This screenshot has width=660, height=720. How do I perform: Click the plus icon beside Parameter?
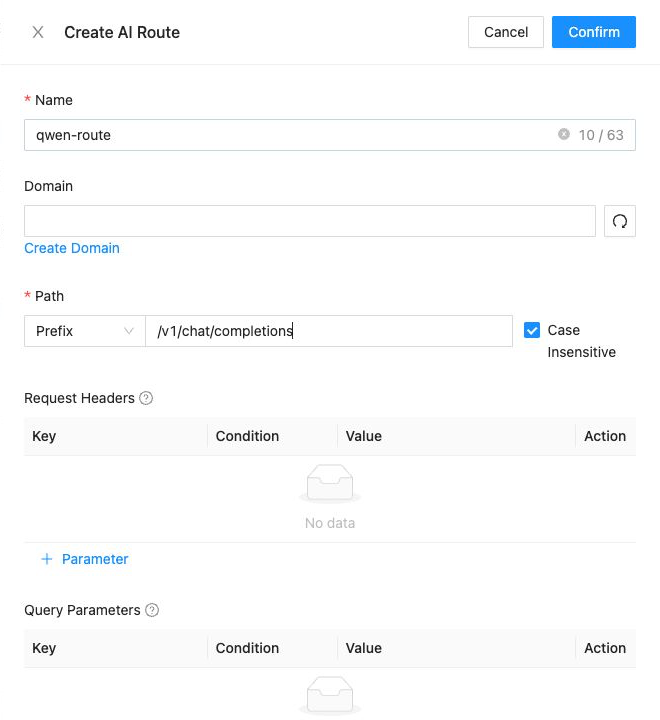tap(46, 559)
